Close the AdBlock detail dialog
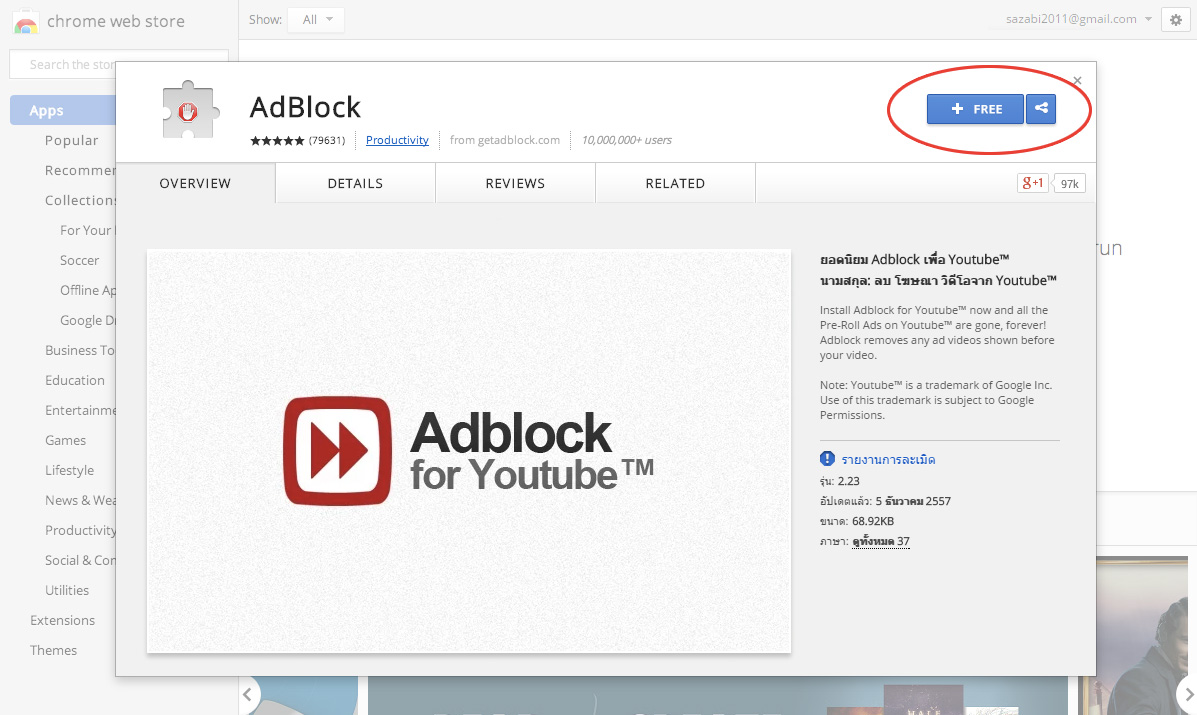This screenshot has height=715, width=1197. 1077,80
